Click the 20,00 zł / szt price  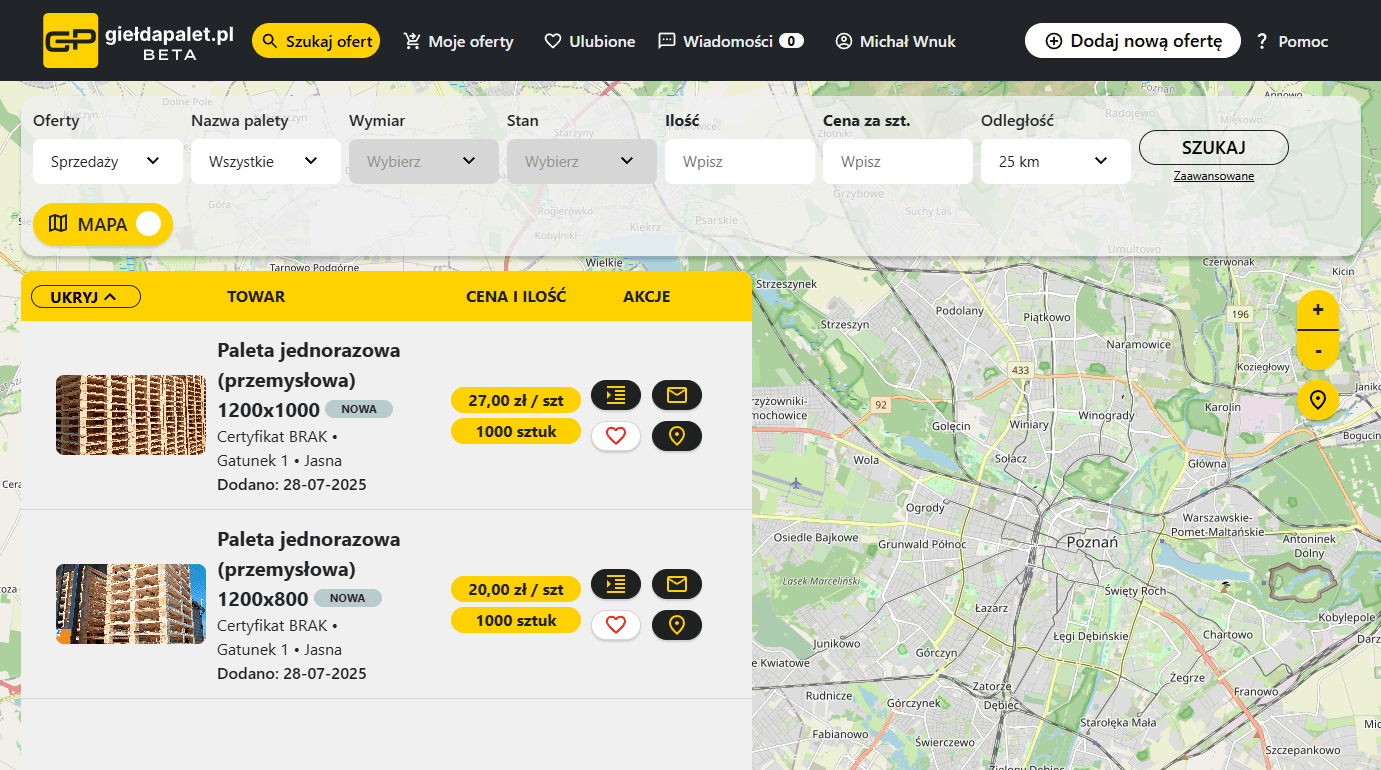pyautogui.click(x=516, y=589)
